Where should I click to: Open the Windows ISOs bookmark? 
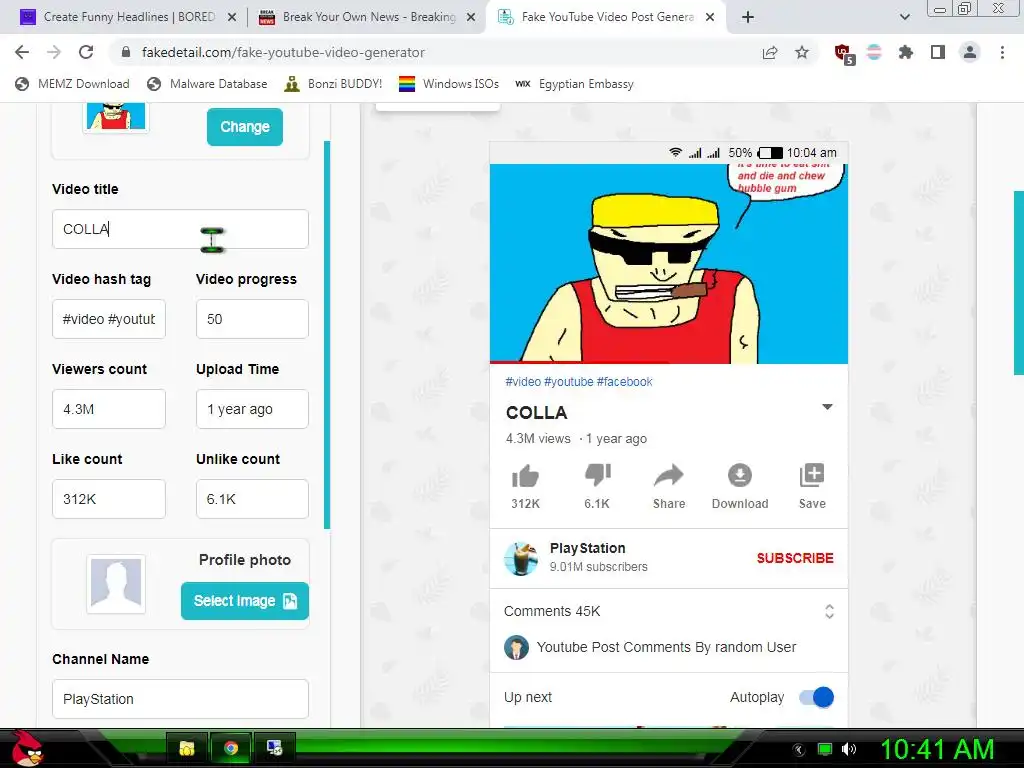click(x=449, y=84)
